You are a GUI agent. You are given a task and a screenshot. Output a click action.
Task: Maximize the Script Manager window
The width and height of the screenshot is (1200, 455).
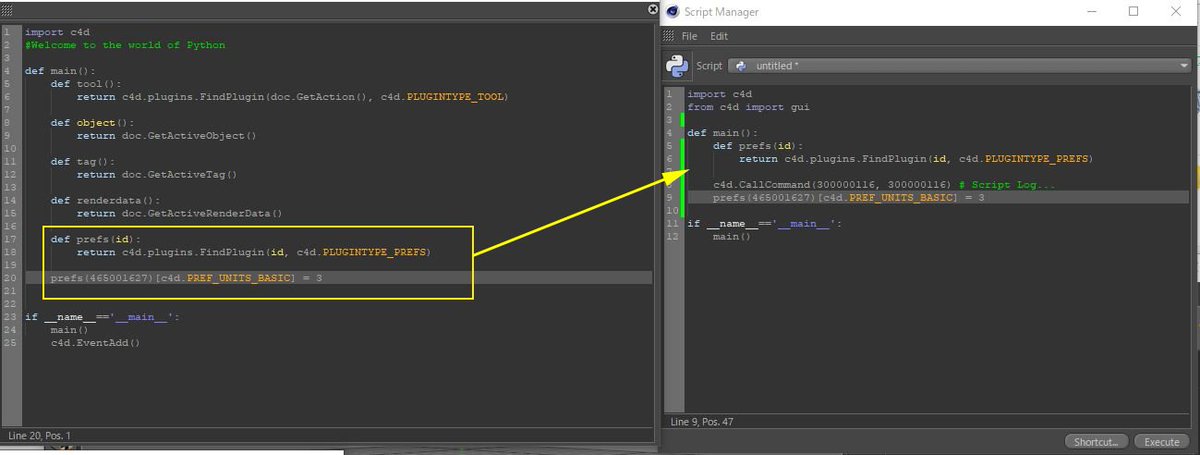[1133, 12]
